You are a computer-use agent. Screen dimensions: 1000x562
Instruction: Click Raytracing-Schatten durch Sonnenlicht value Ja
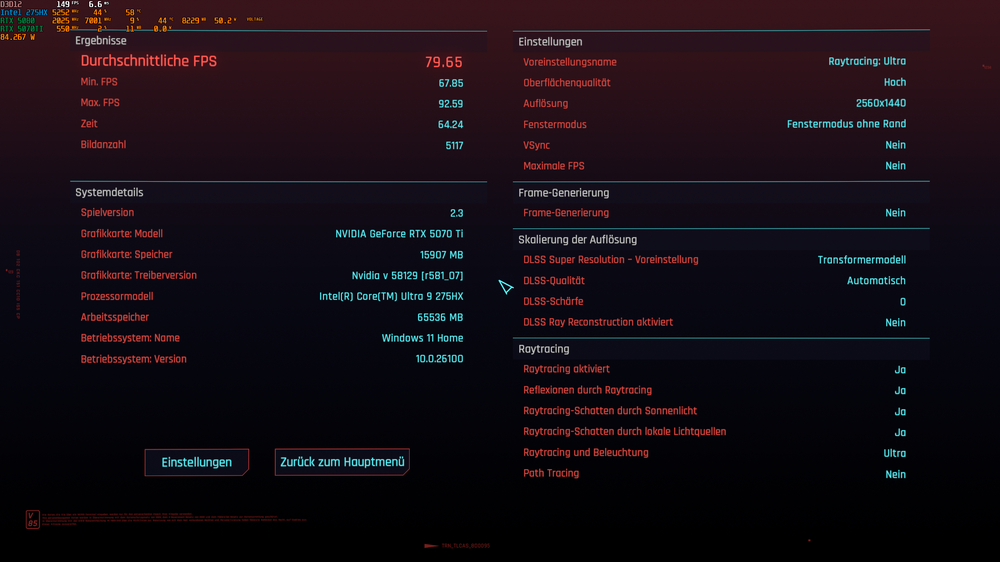coord(900,412)
